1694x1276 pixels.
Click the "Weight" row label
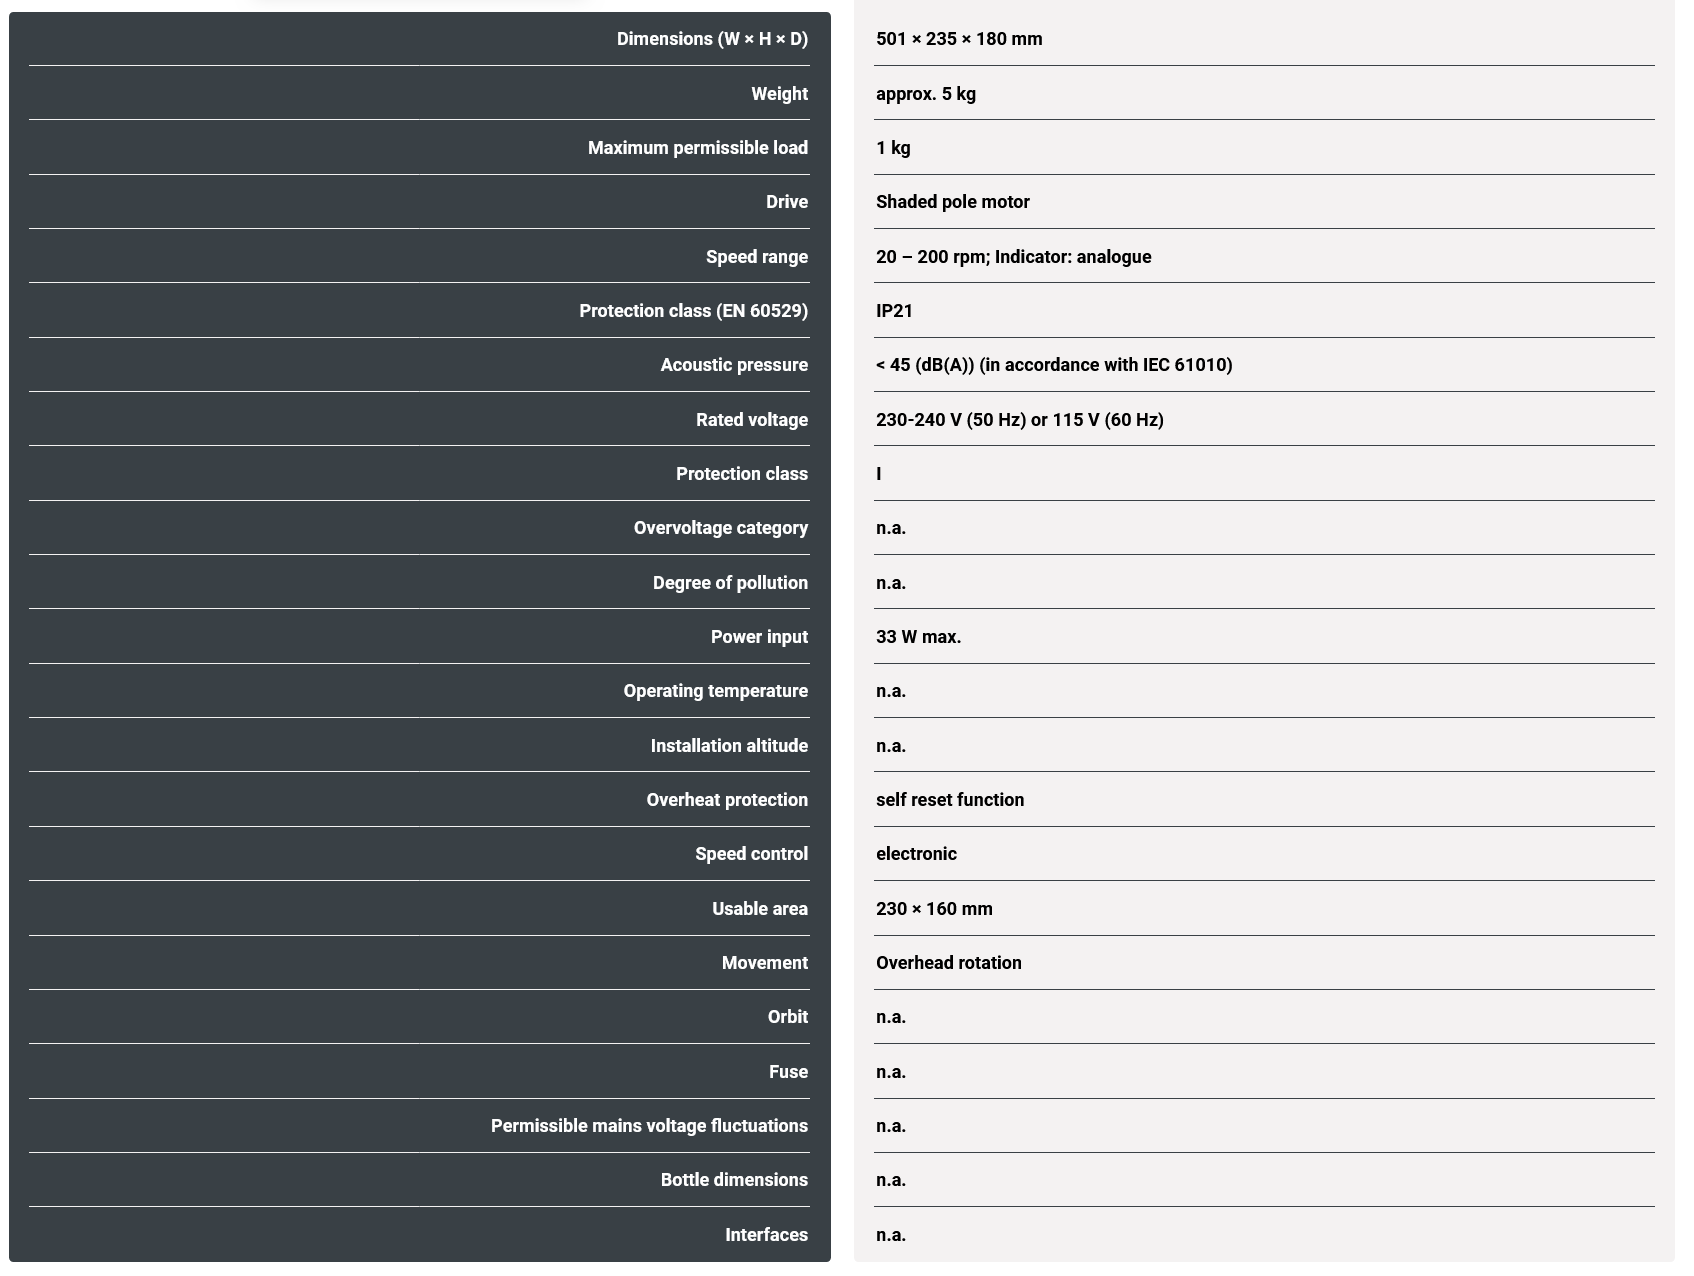(779, 94)
